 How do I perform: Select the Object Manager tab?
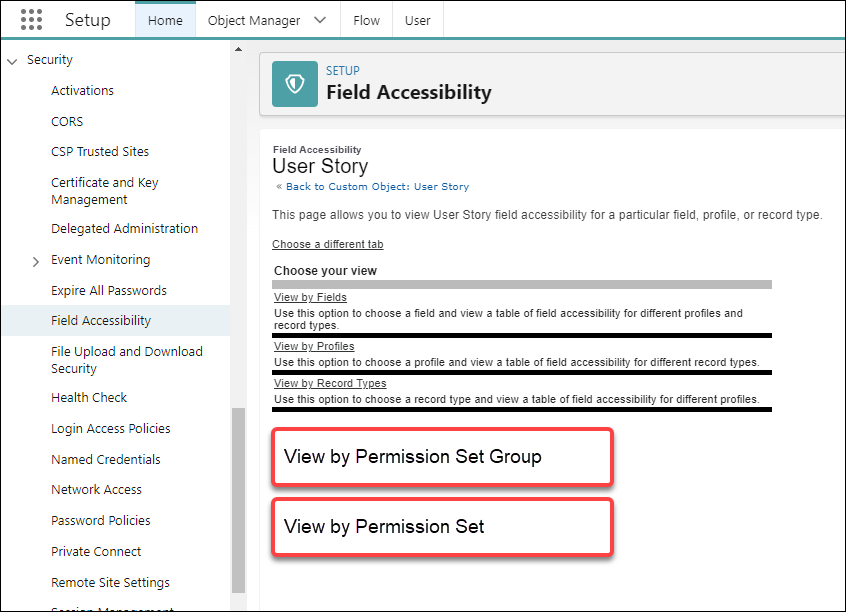[254, 20]
